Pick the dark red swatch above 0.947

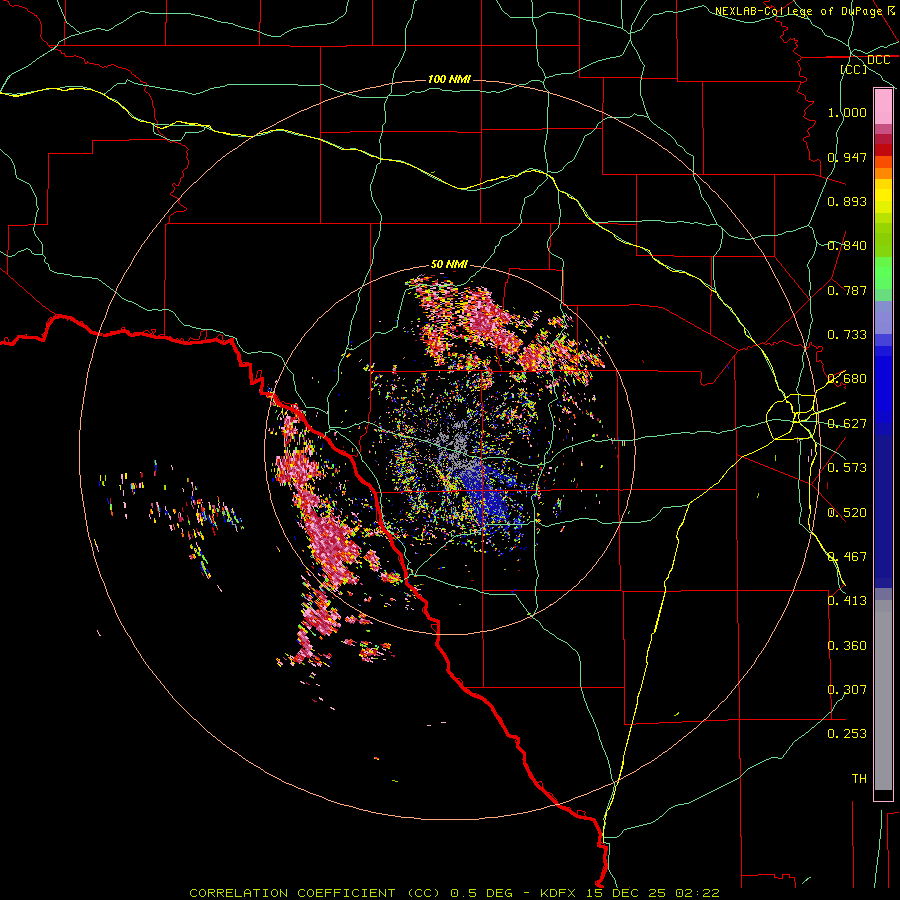(x=883, y=150)
